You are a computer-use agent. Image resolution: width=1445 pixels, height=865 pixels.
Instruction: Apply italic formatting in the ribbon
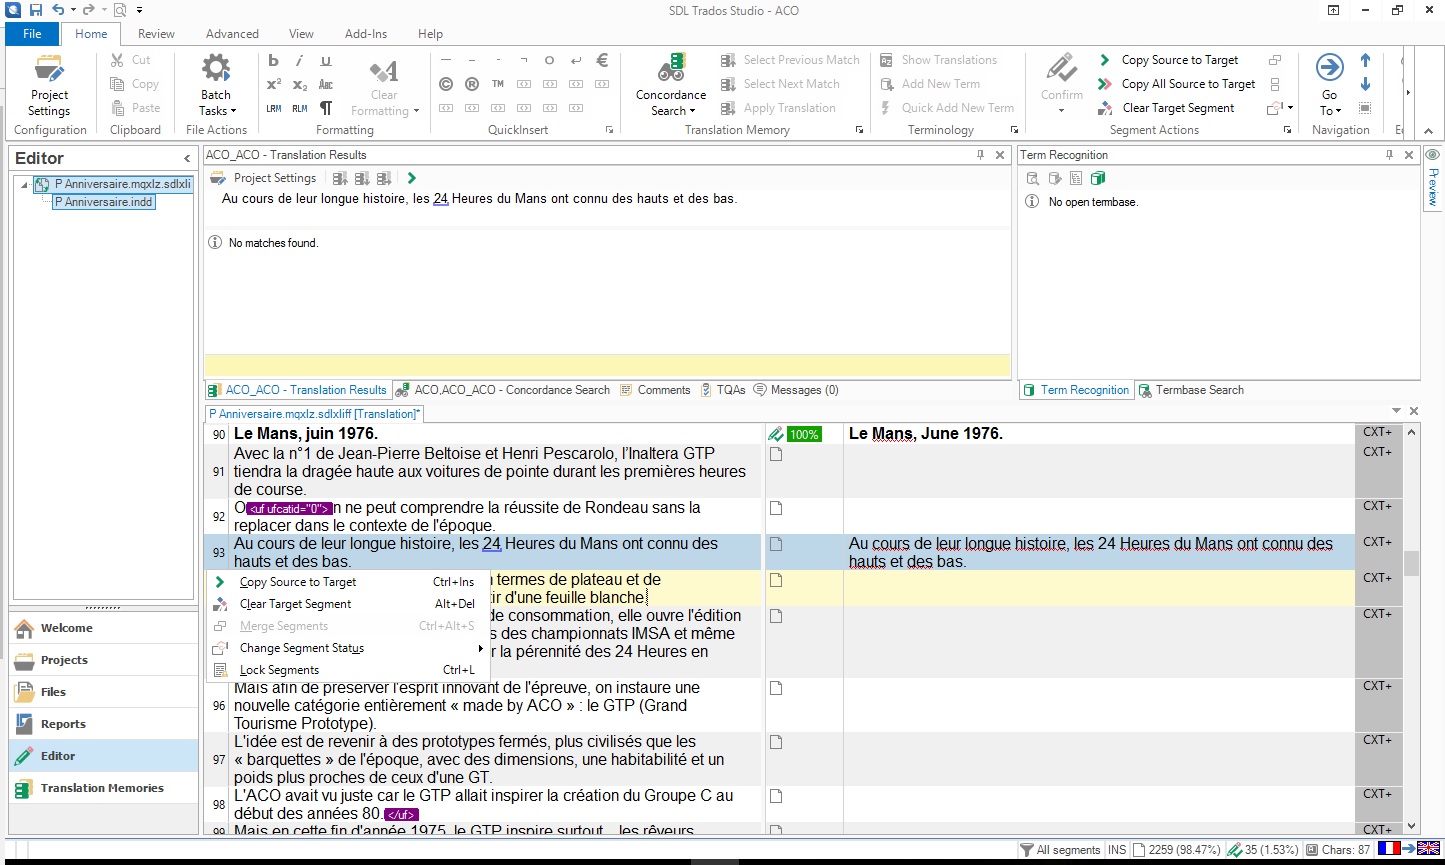300,60
